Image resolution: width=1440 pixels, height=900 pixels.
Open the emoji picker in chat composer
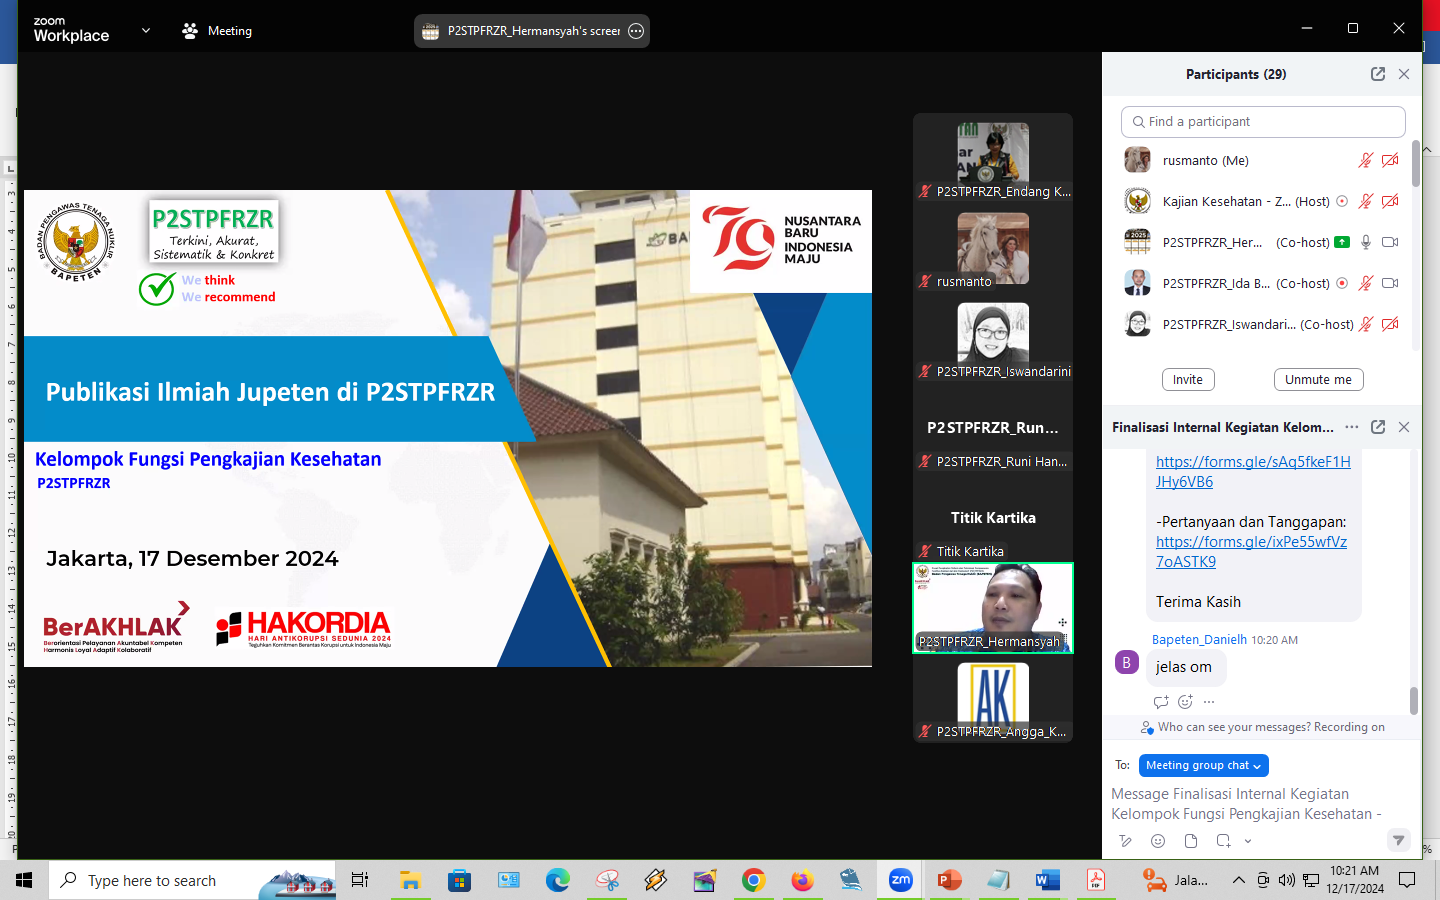(x=1158, y=841)
